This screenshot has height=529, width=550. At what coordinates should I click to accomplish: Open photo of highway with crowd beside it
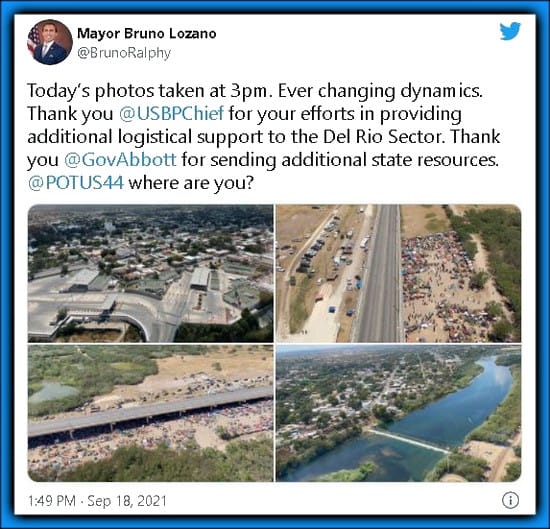pyautogui.click(x=398, y=273)
